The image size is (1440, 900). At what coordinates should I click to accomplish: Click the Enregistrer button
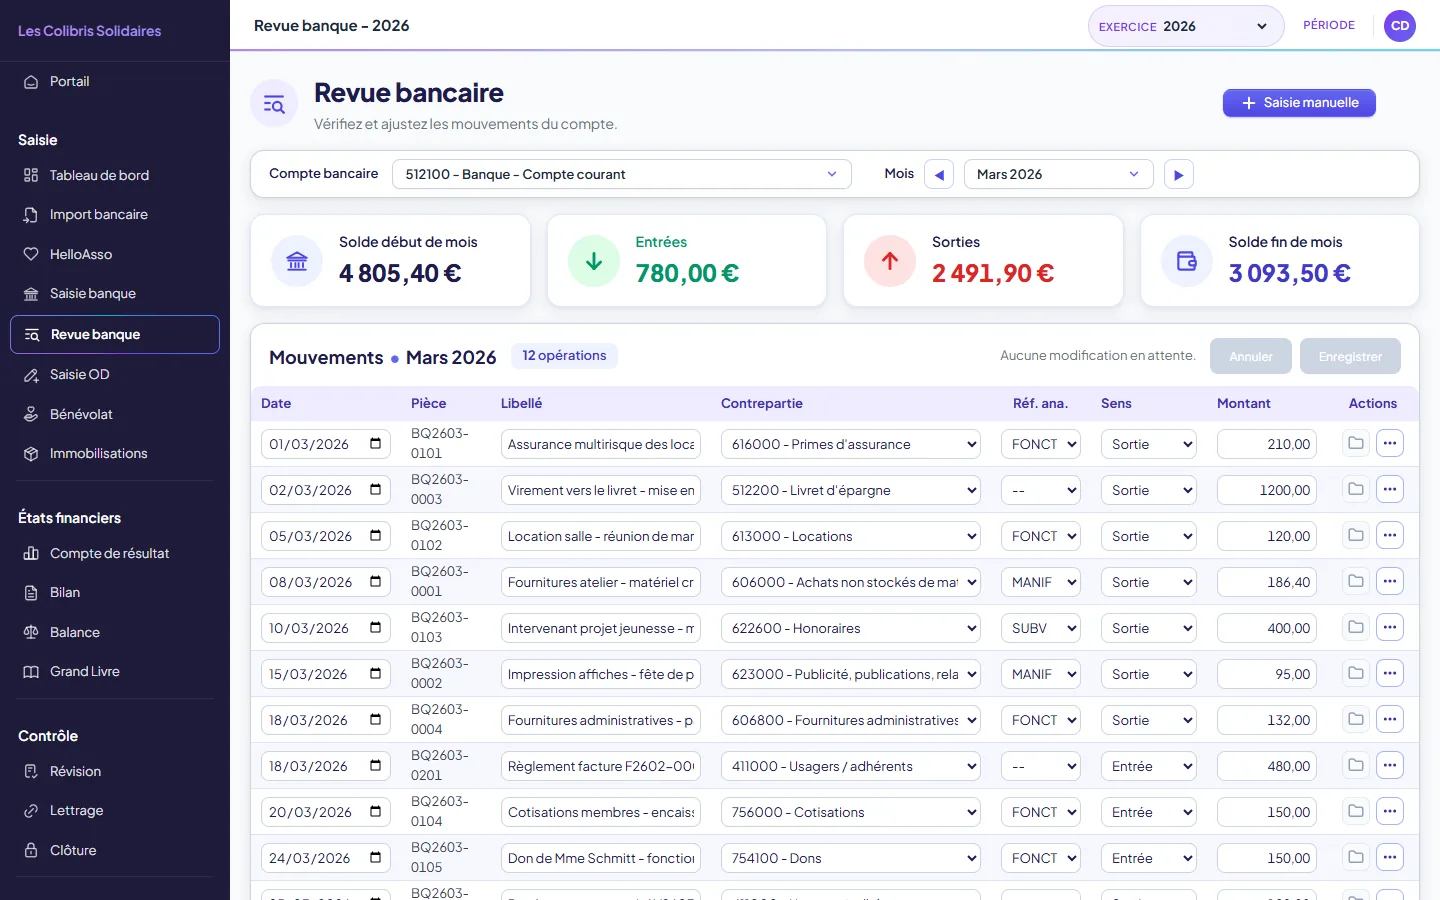1350,356
